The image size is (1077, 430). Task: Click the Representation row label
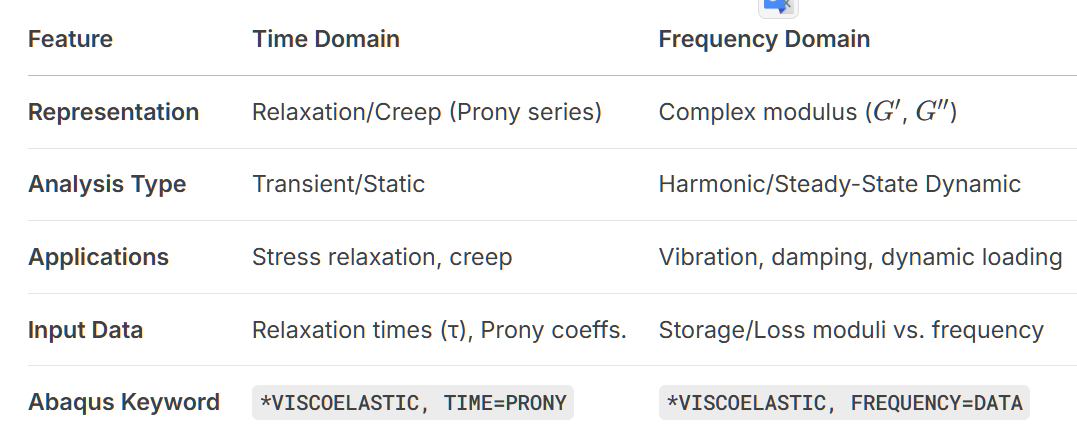(113, 112)
